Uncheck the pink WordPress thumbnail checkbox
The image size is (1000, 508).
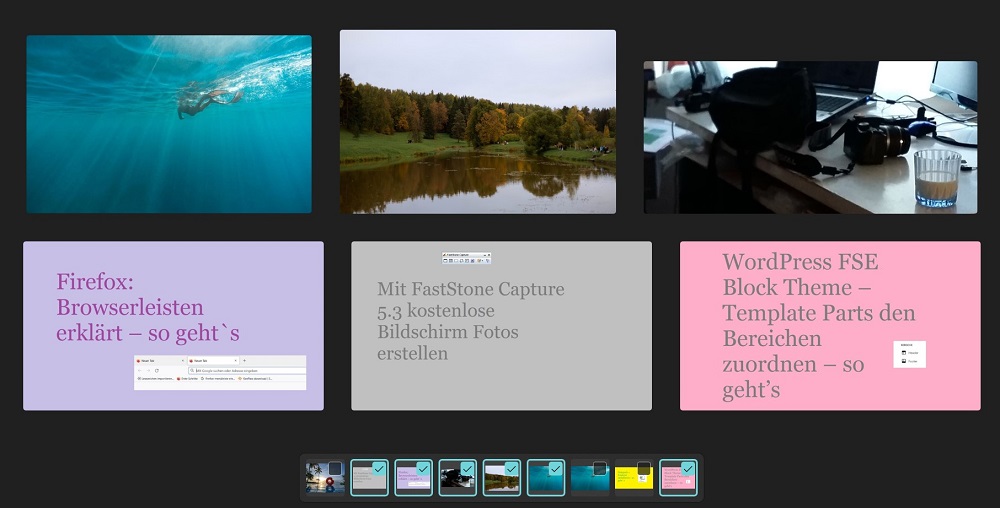coord(688,469)
